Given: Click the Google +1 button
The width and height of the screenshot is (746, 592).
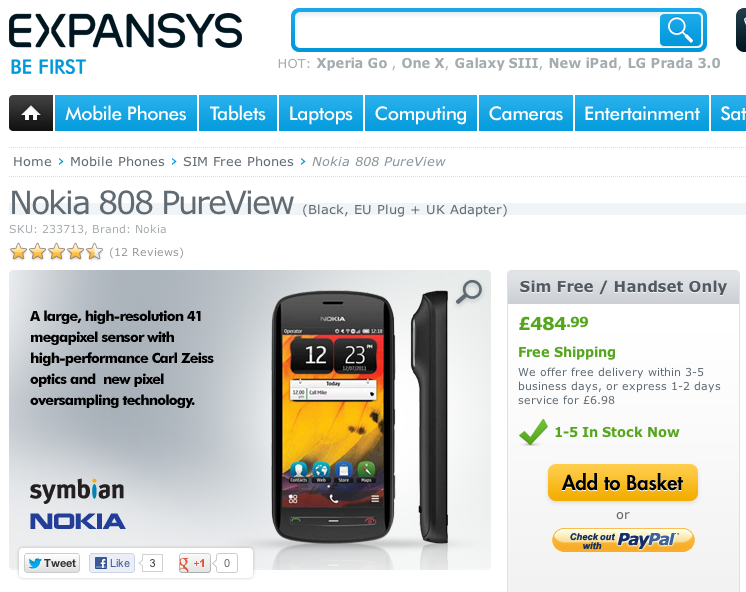Looking at the screenshot, I should pos(194,563).
